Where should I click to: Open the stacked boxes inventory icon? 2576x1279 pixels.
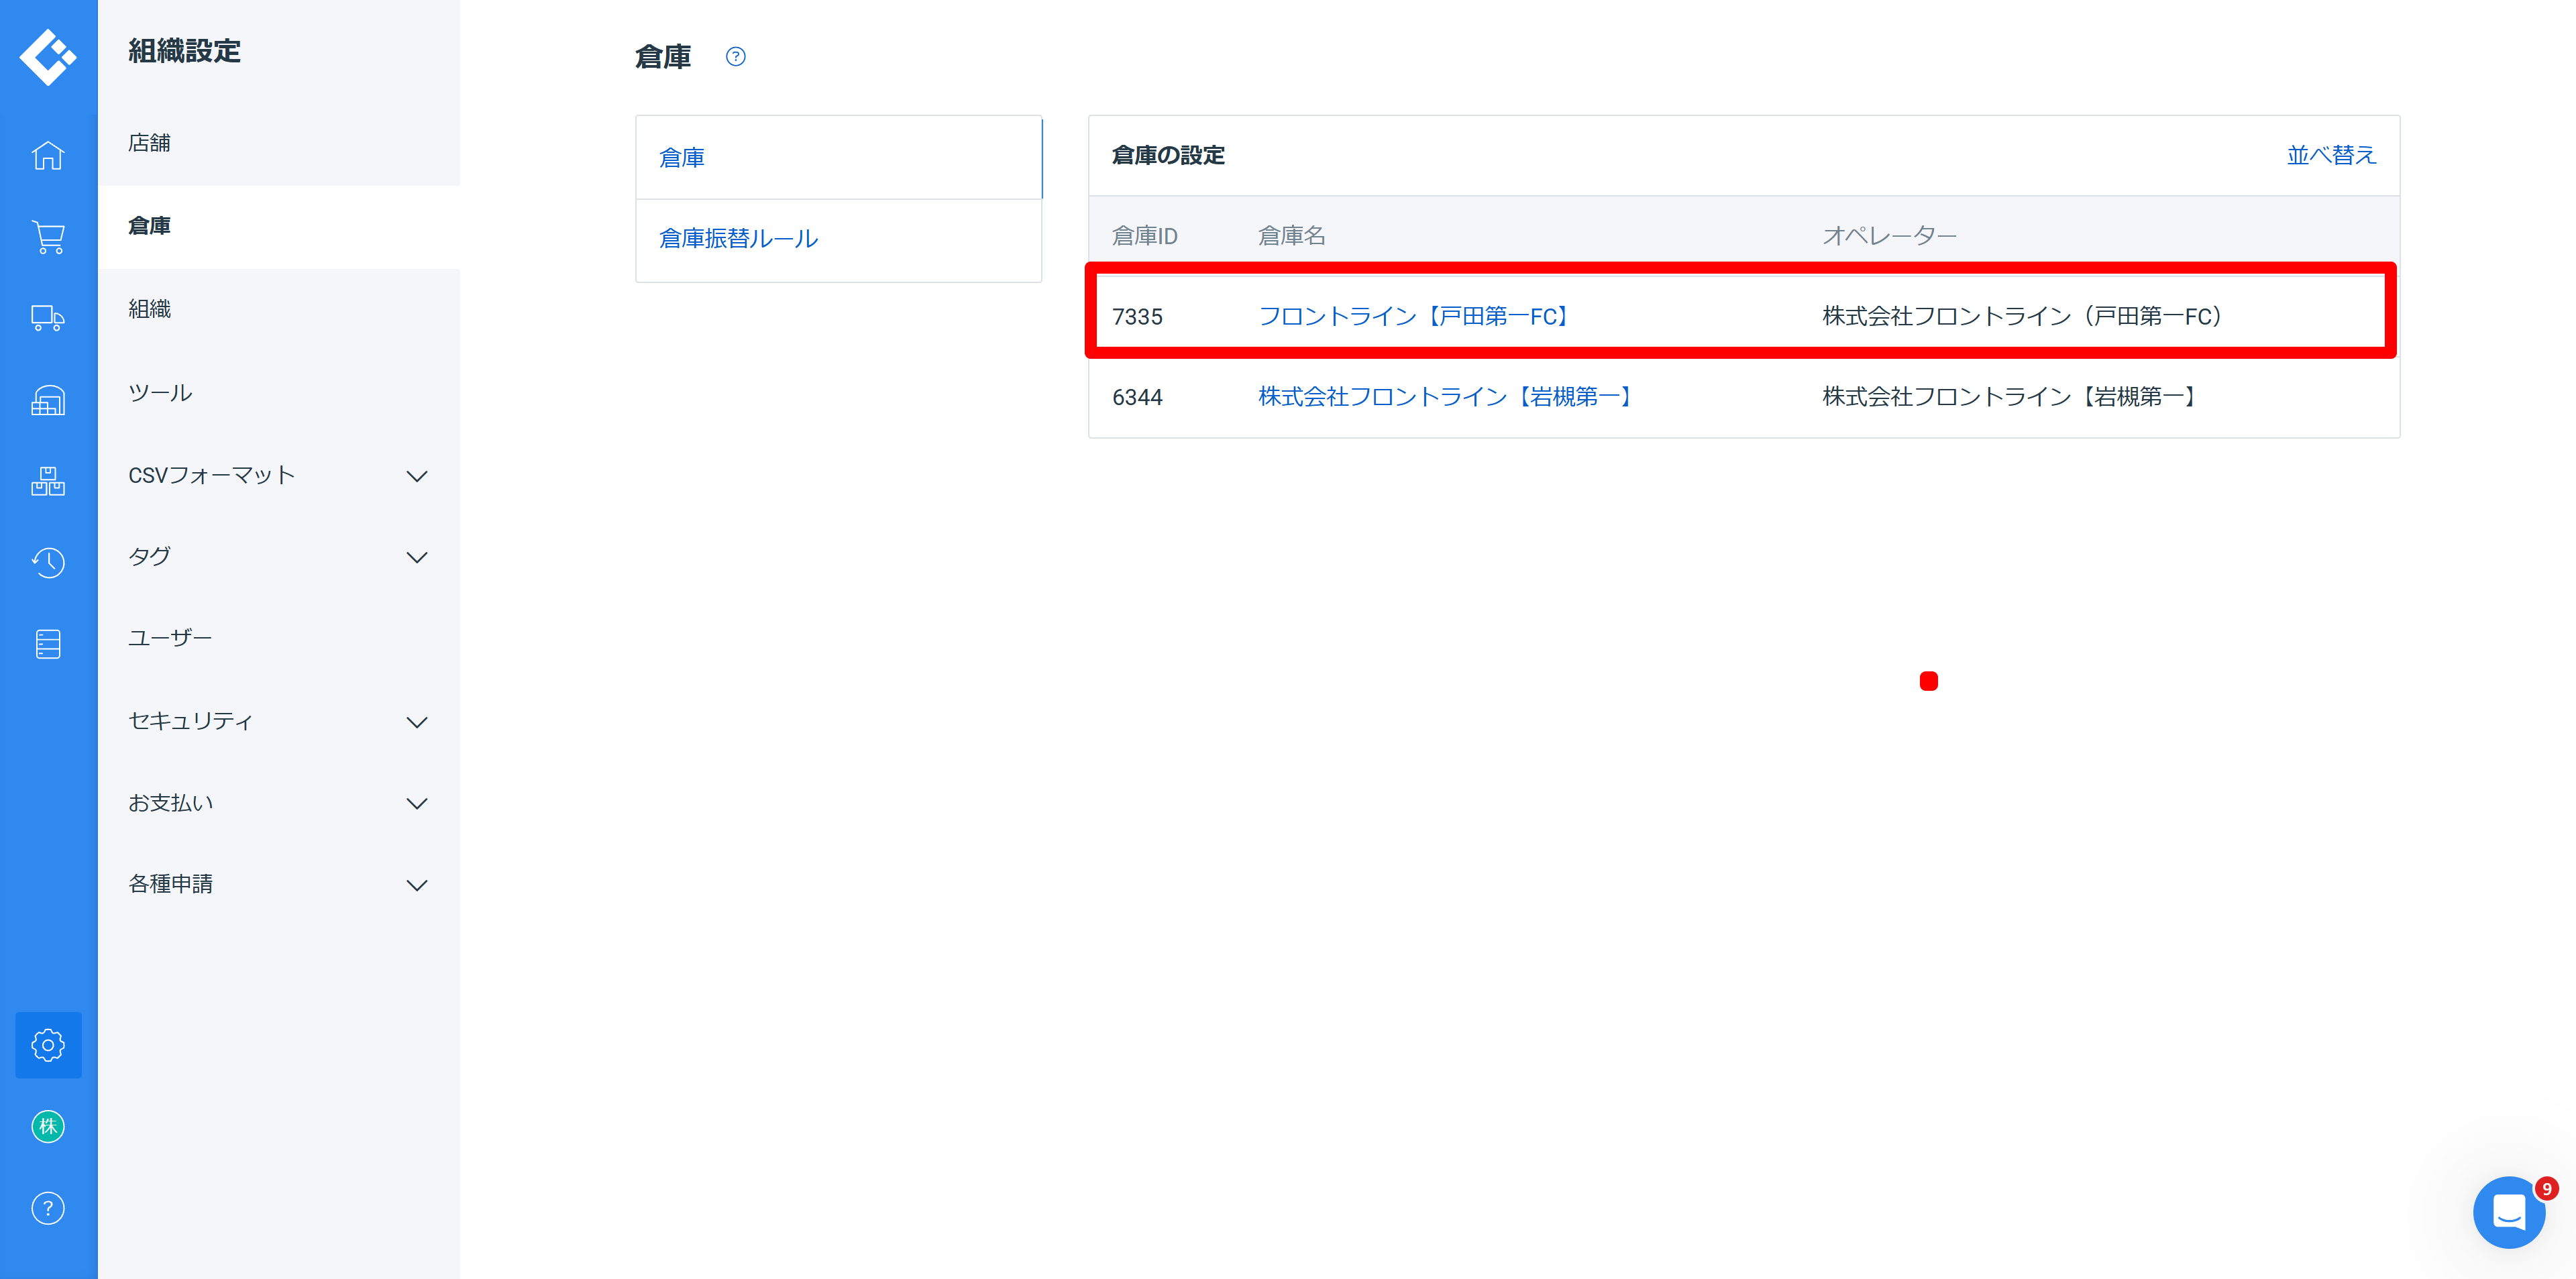pyautogui.click(x=48, y=481)
